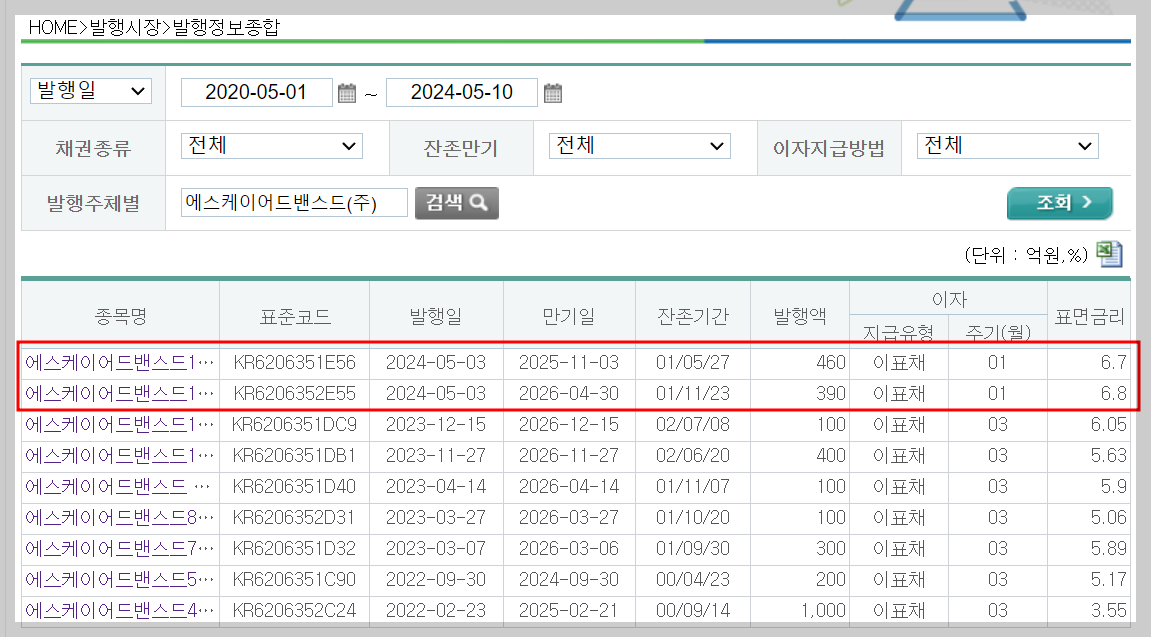Select standard code KR6206352E55 cell
Image resolution: width=1151 pixels, height=637 pixels.
(x=294, y=393)
